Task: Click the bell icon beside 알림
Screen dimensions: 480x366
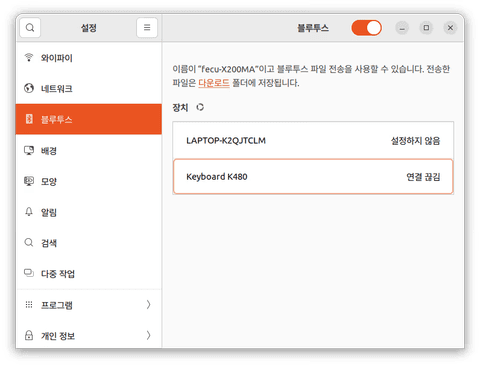Action: tap(29, 212)
